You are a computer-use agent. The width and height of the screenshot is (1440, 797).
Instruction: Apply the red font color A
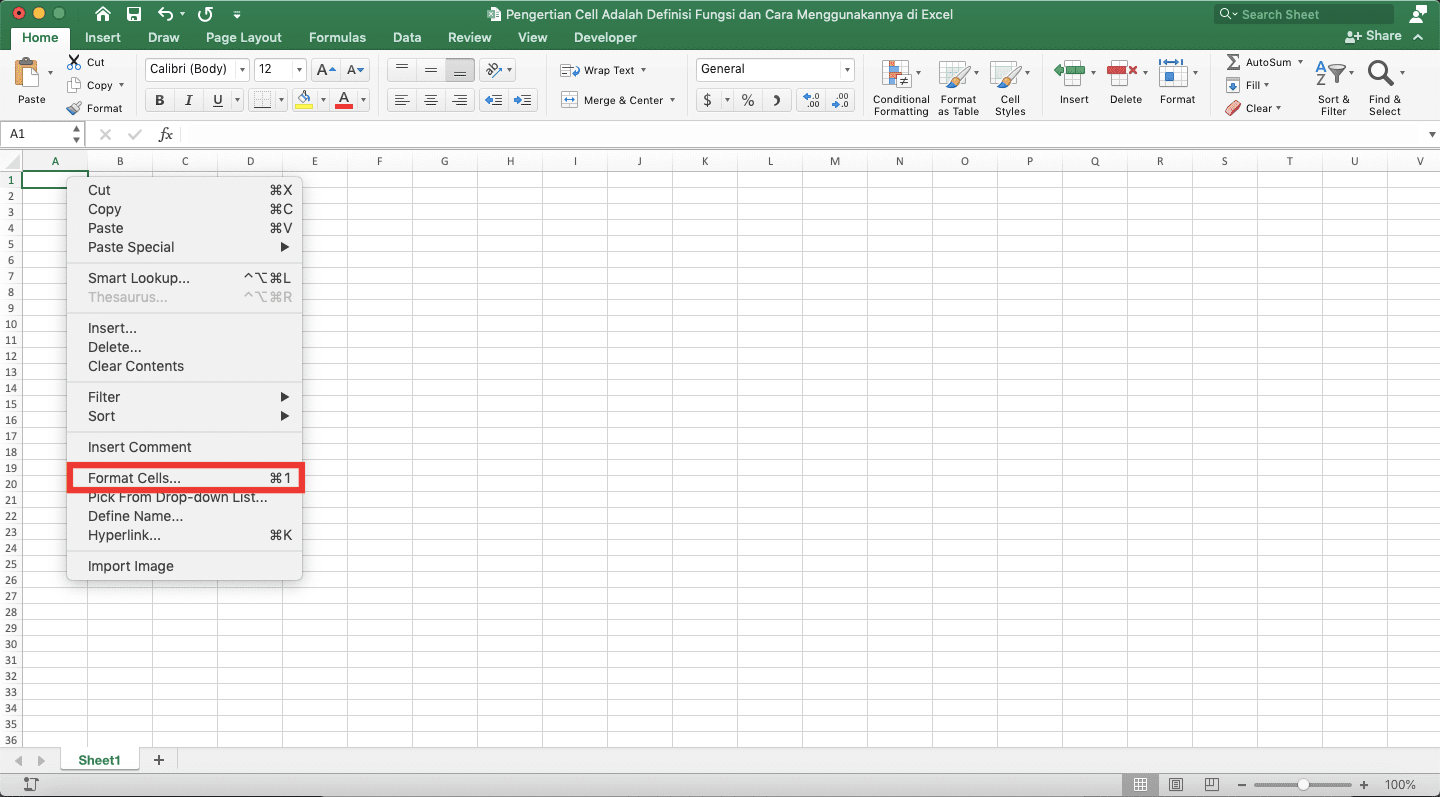click(x=344, y=100)
